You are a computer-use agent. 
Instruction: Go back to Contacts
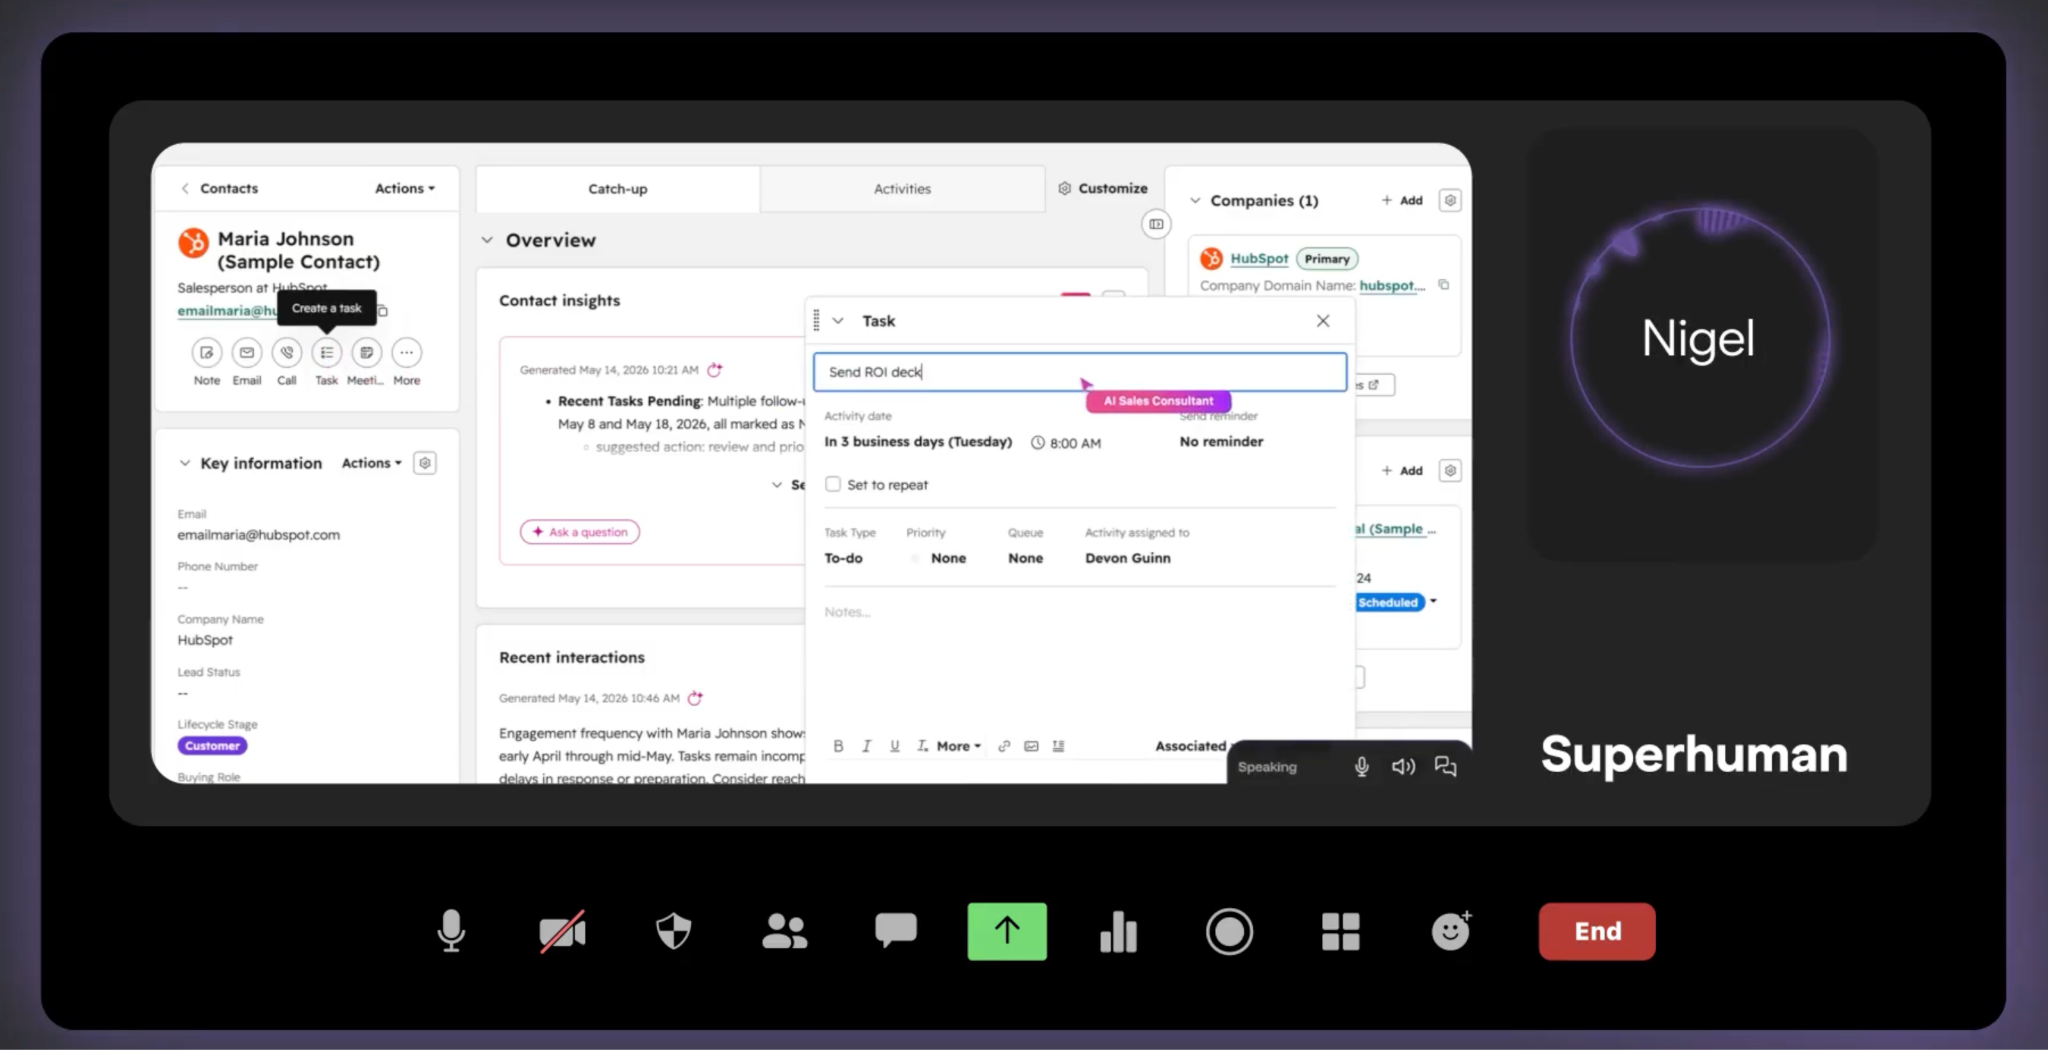pos(219,188)
